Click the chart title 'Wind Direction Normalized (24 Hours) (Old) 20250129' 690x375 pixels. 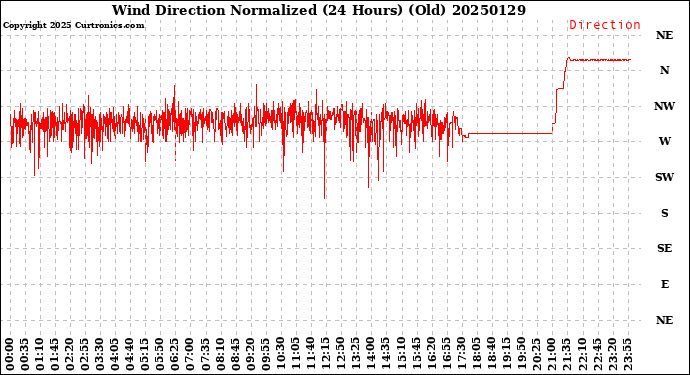[319, 10]
